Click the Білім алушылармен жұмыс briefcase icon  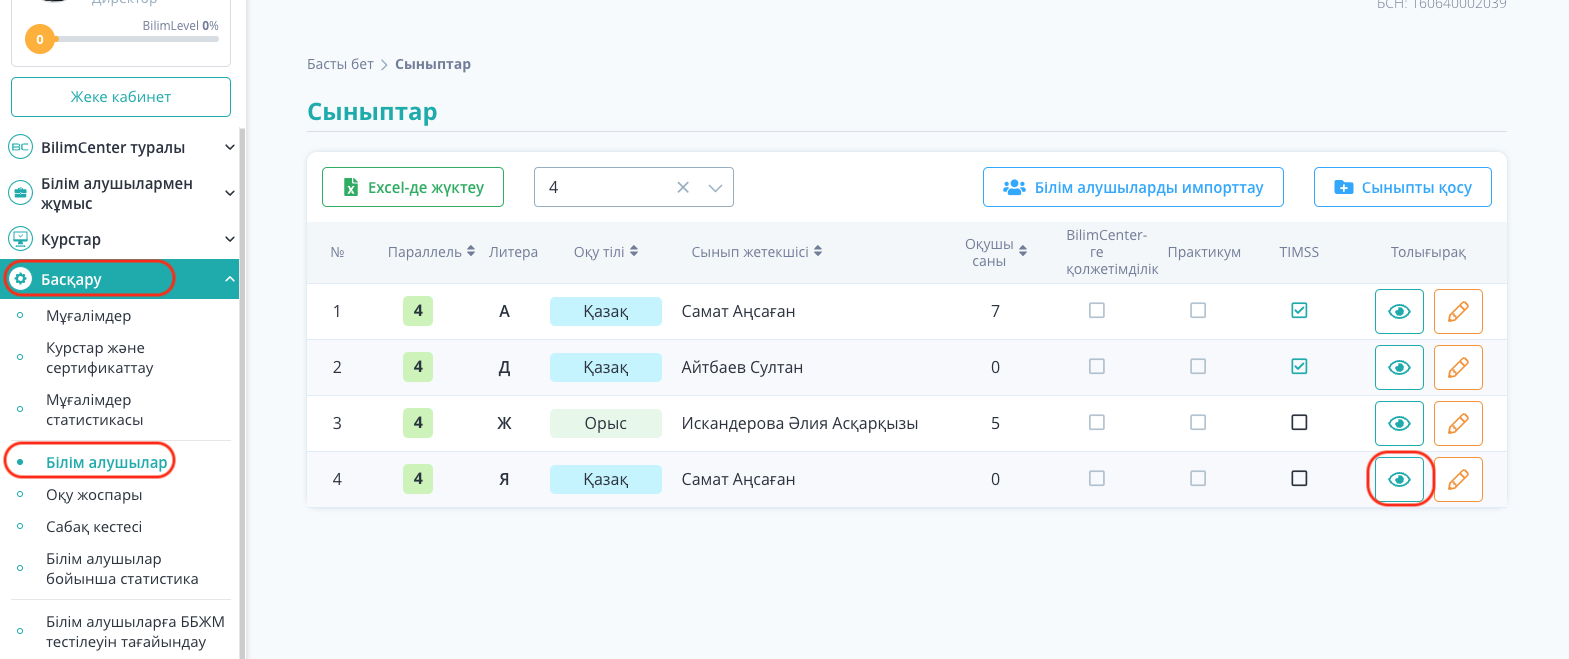[20, 192]
